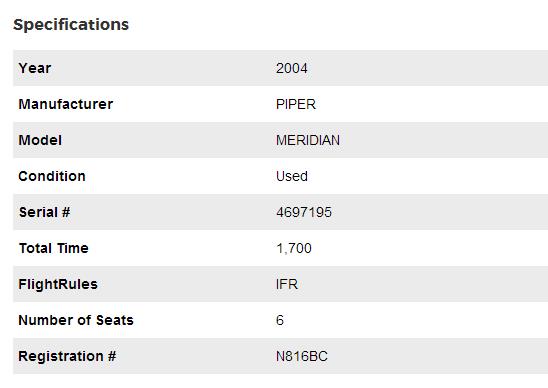
Task: Click the manufacturer value PIPER
Action: pyautogui.click(x=296, y=104)
